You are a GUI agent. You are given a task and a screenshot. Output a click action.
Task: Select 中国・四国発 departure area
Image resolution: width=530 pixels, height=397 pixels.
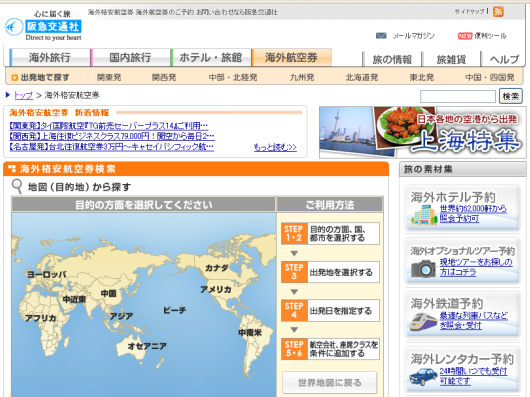[490, 77]
